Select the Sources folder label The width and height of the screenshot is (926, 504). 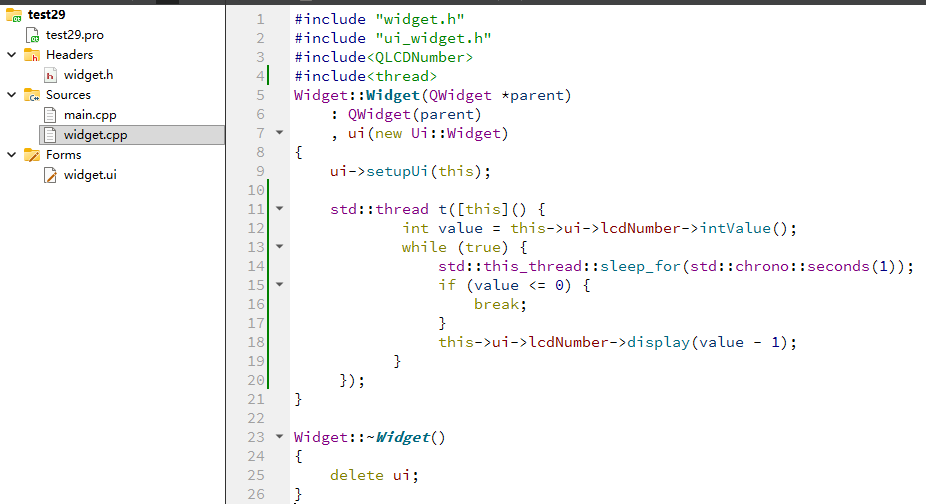click(68, 95)
